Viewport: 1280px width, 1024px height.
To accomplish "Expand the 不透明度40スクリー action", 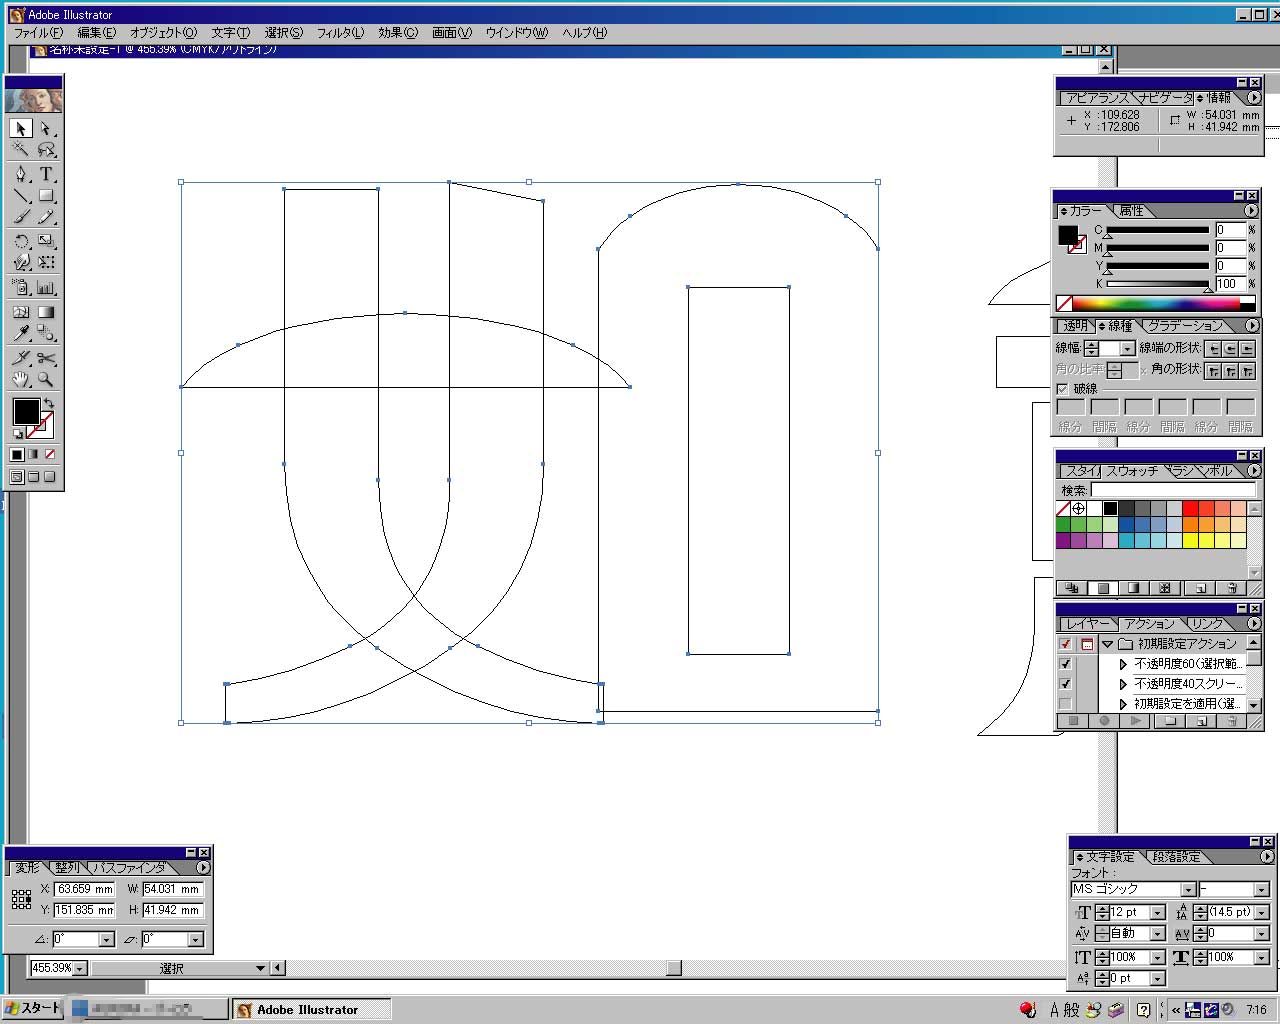I will point(1123,684).
